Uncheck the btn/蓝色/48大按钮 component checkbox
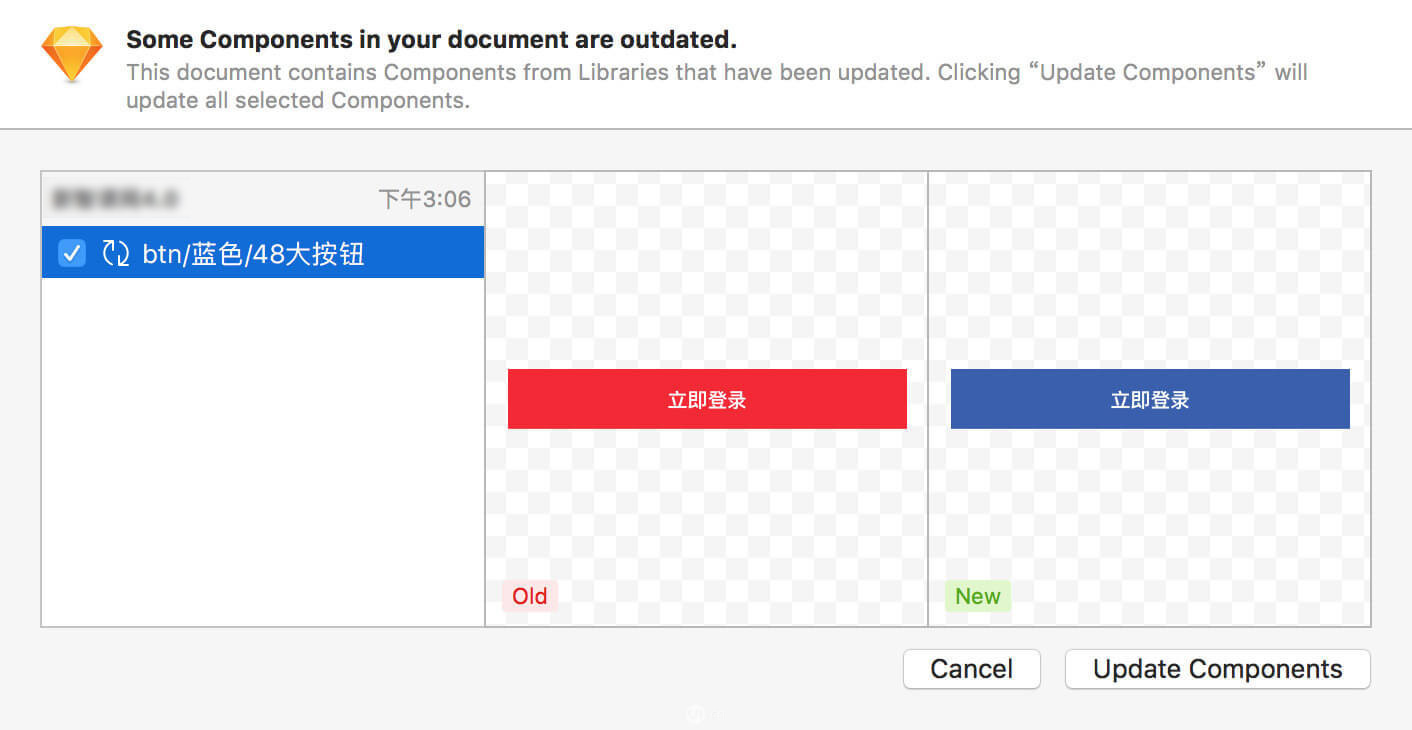This screenshot has width=1412, height=730. 72,253
